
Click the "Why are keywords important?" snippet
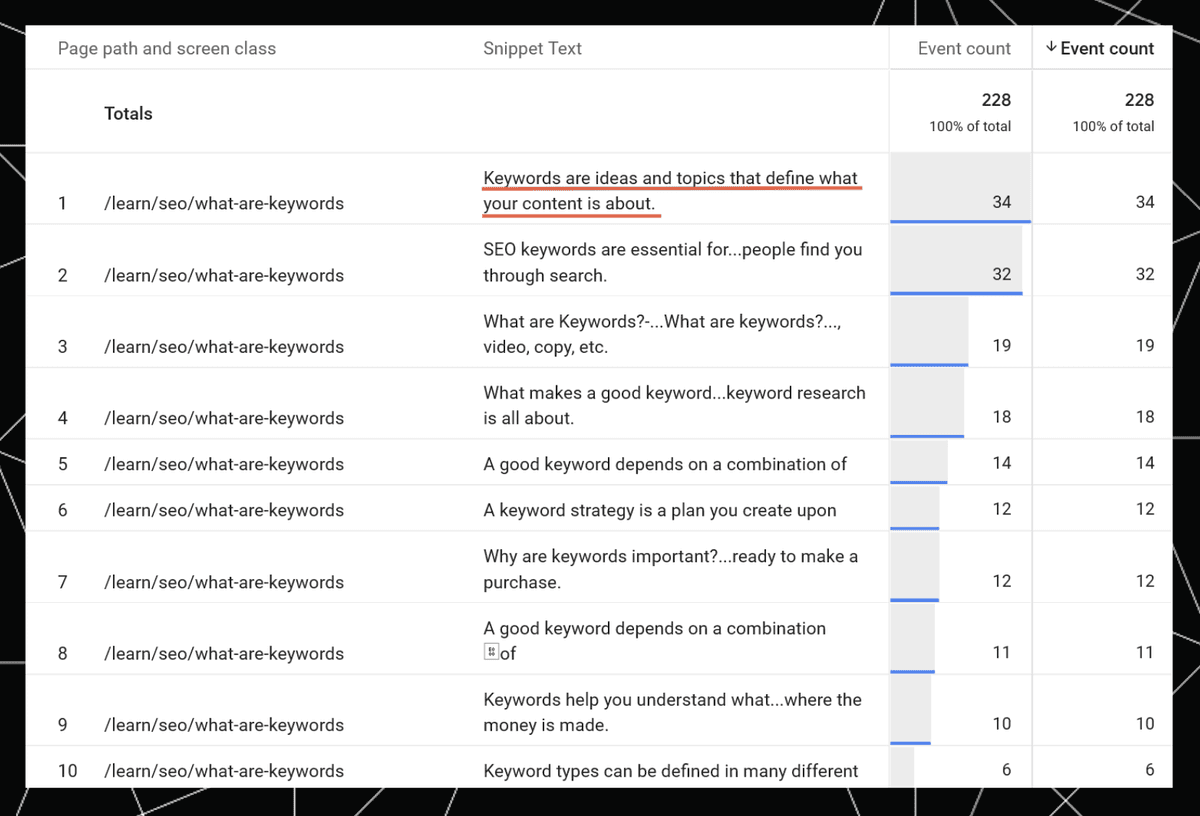669,569
